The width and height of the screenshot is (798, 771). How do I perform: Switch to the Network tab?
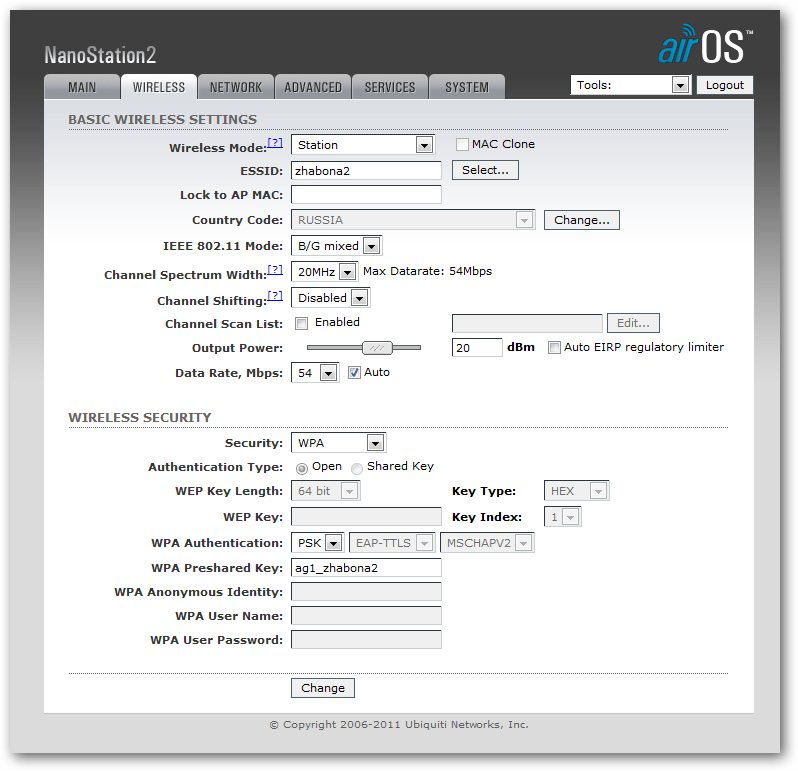(236, 87)
